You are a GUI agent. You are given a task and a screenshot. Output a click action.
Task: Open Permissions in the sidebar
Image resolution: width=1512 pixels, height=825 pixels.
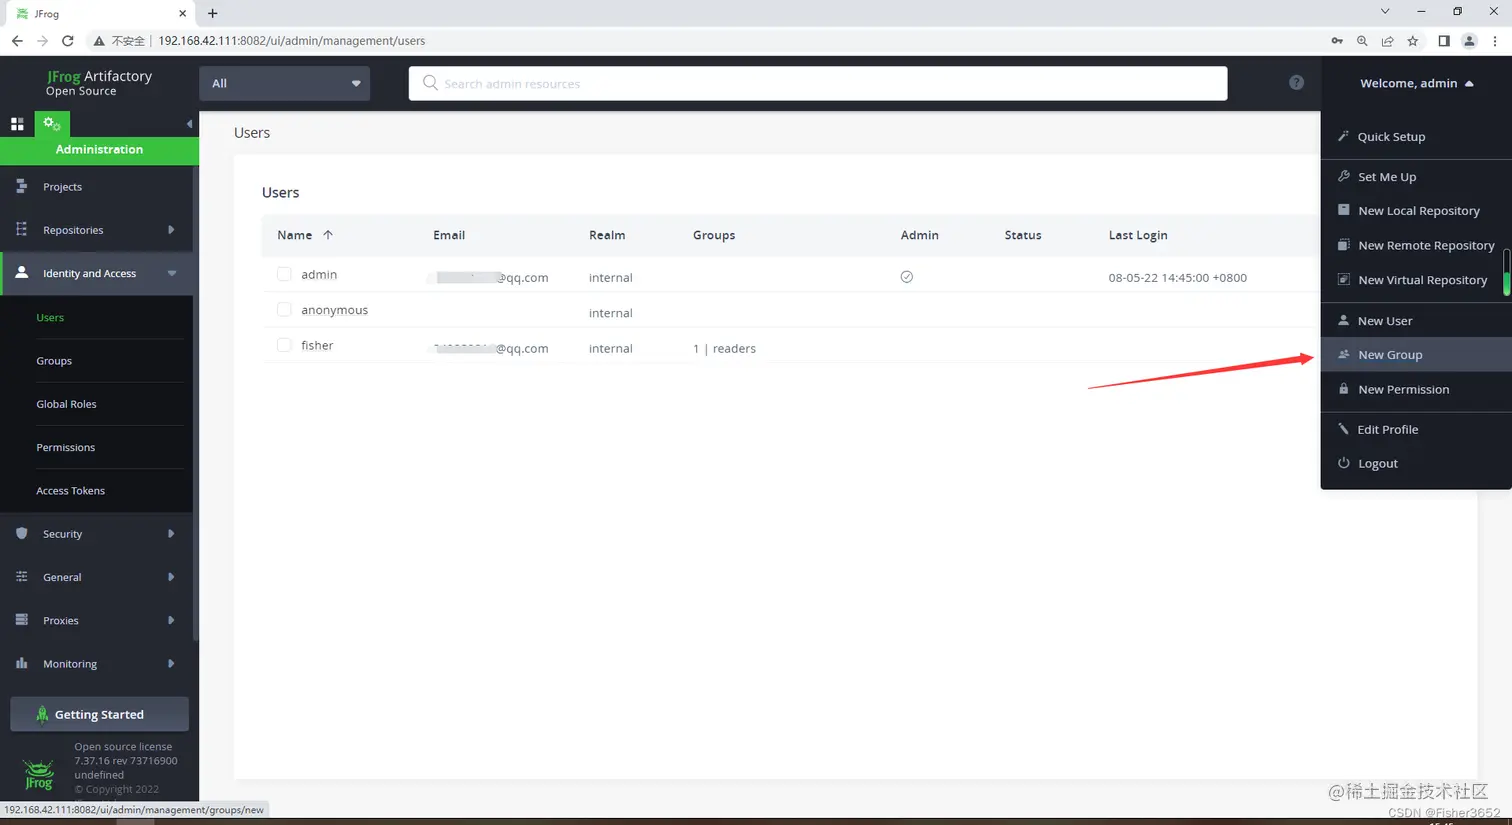tap(65, 447)
